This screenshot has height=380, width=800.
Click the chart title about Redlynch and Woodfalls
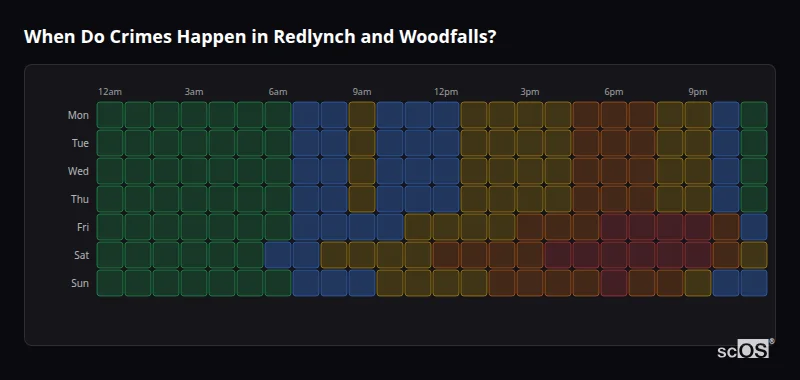260,37
